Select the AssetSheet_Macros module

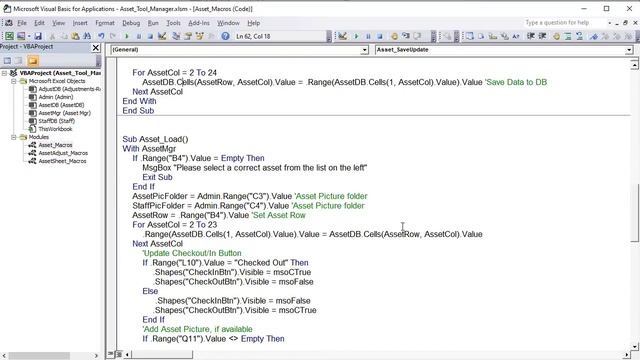click(x=62, y=161)
